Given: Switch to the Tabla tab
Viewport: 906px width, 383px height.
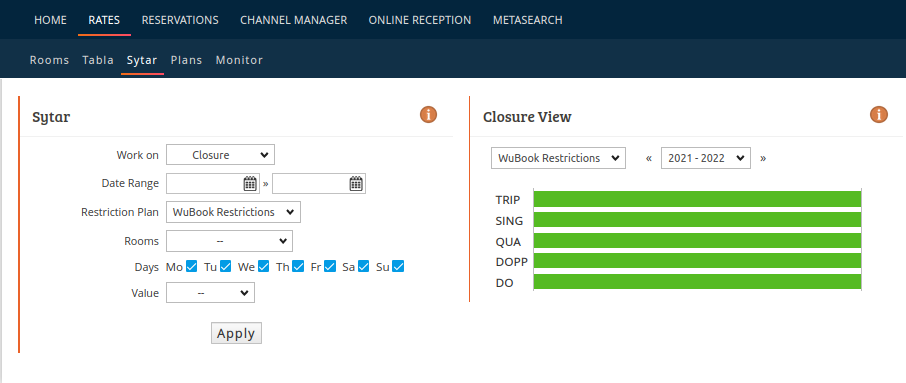Looking at the screenshot, I should (98, 60).
